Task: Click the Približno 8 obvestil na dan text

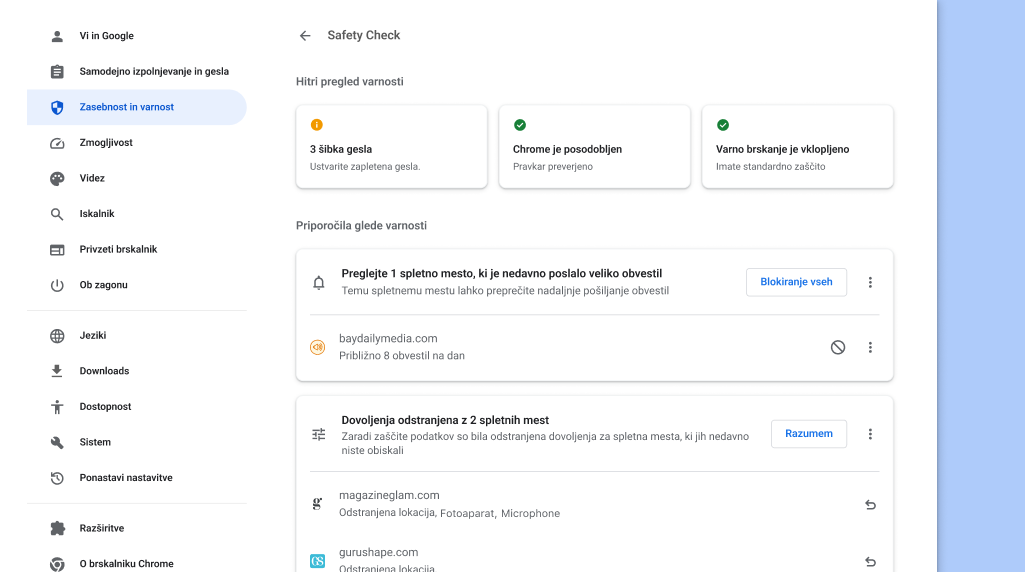Action: [401, 356]
